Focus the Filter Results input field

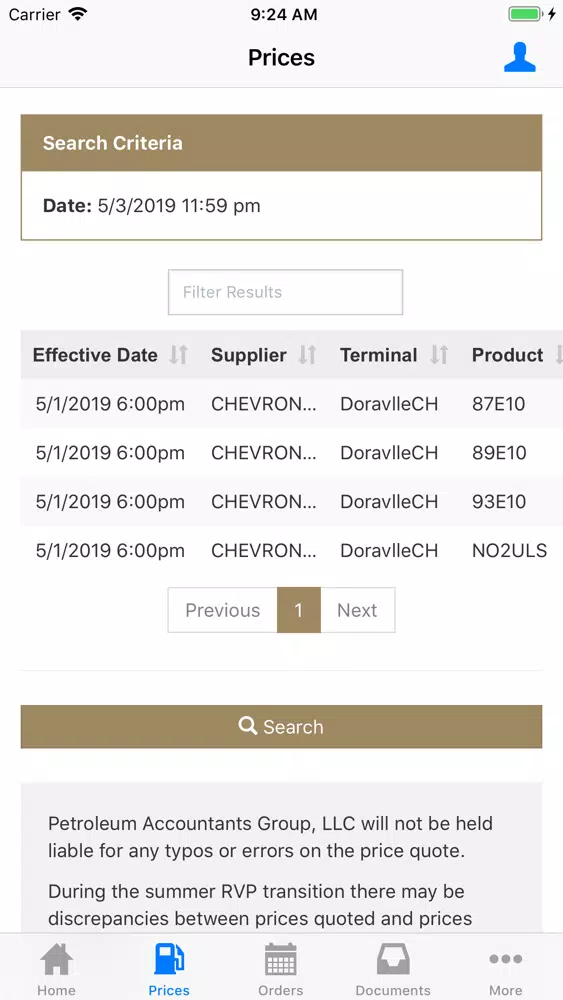point(285,292)
